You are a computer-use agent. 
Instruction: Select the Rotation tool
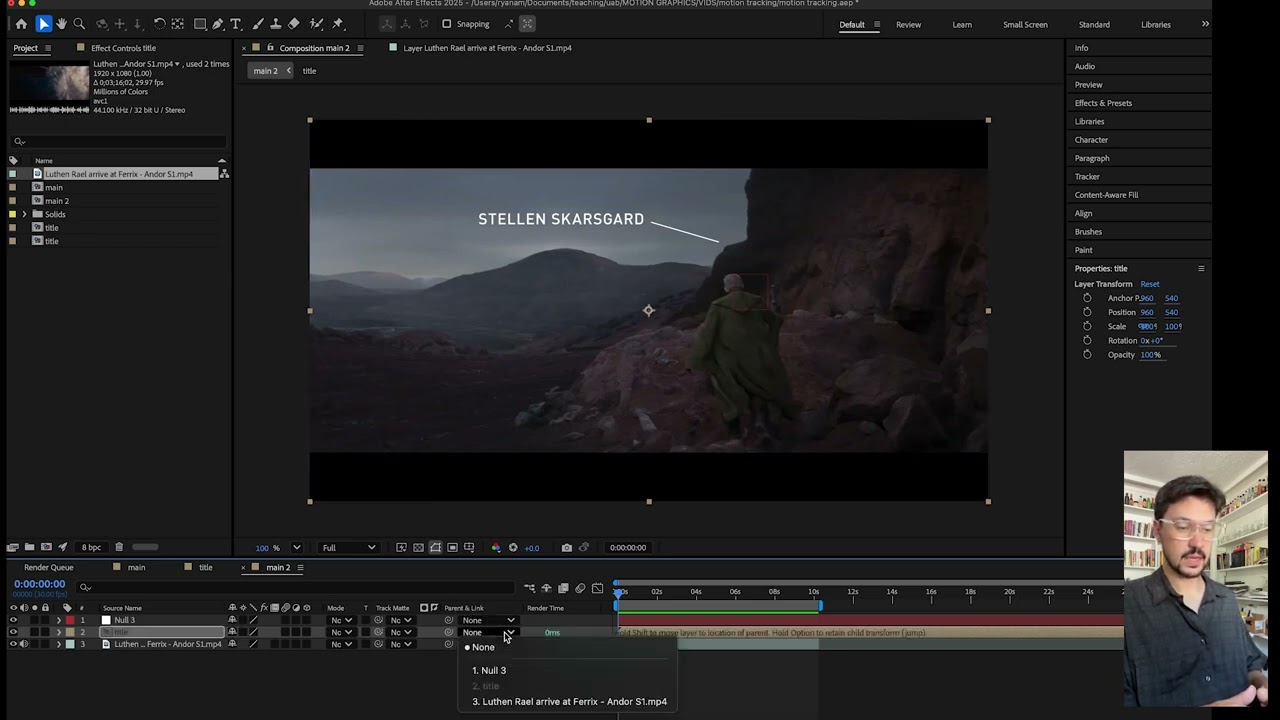click(x=159, y=24)
